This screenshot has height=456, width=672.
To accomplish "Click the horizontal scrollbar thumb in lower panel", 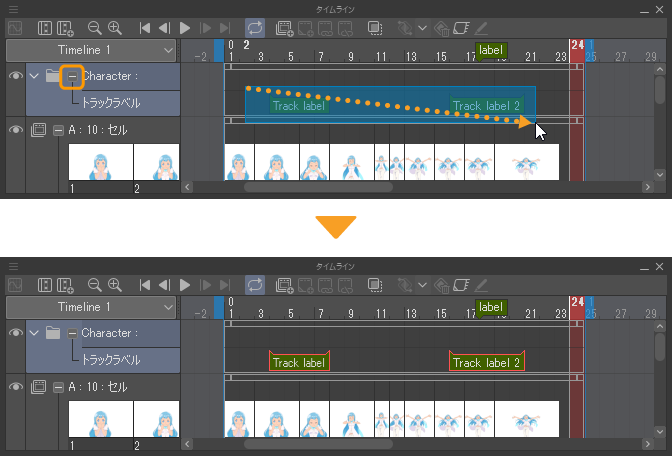I will pos(318,444).
